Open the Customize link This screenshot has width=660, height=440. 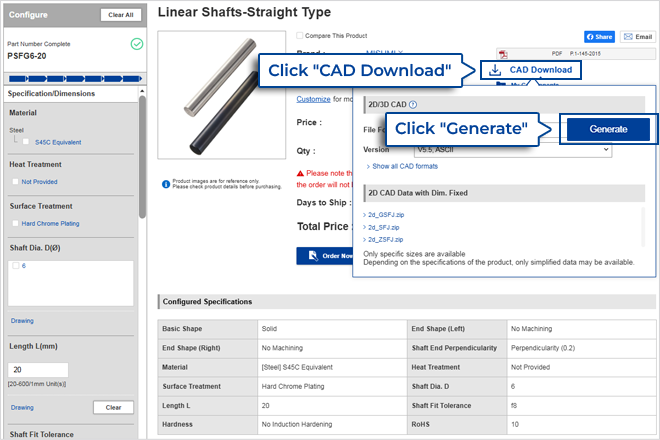[313, 99]
